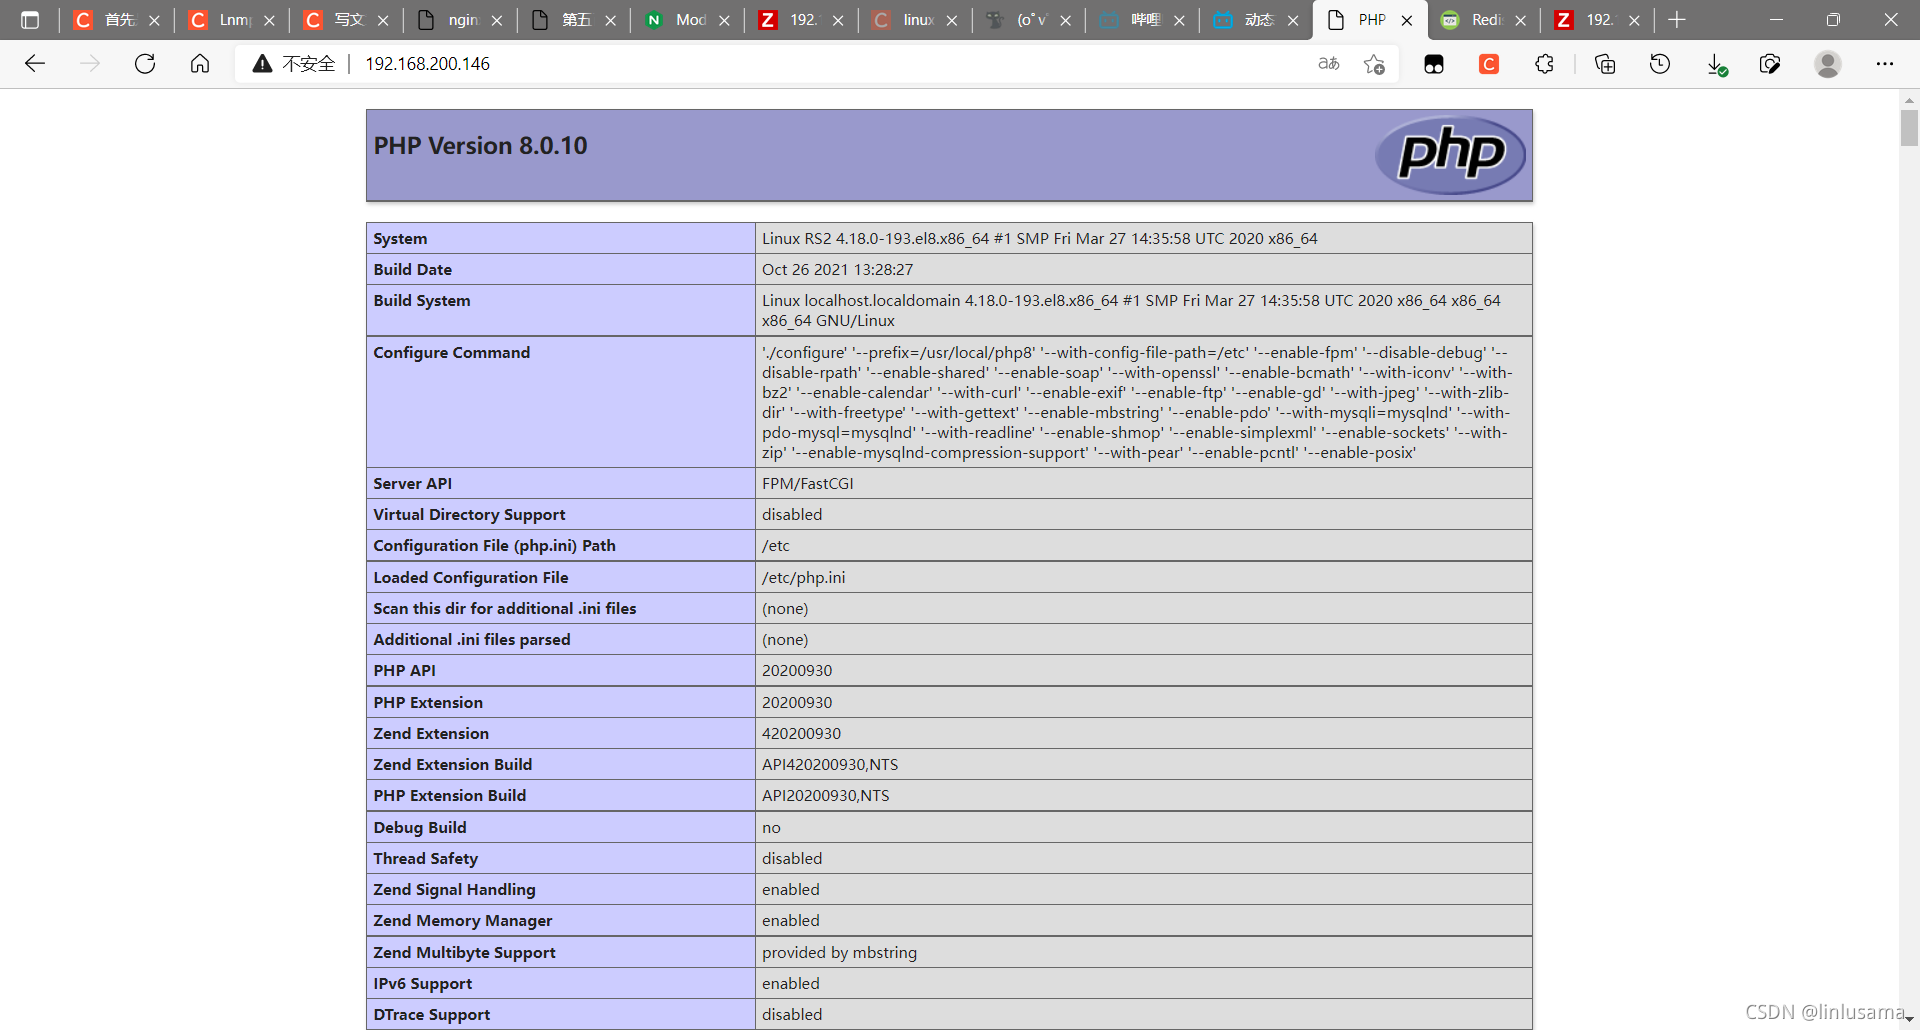Close the Mod tab
This screenshot has height=1030, width=1920.
click(724, 20)
